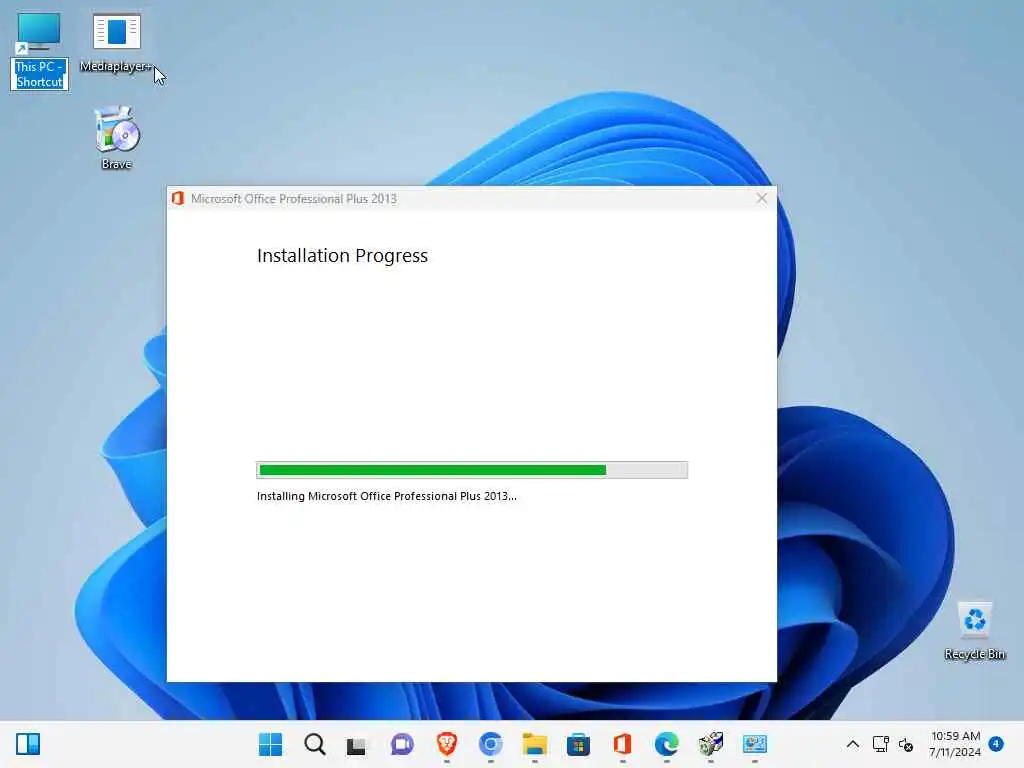Open Task View in the taskbar
This screenshot has width=1024, height=768.
click(356, 745)
